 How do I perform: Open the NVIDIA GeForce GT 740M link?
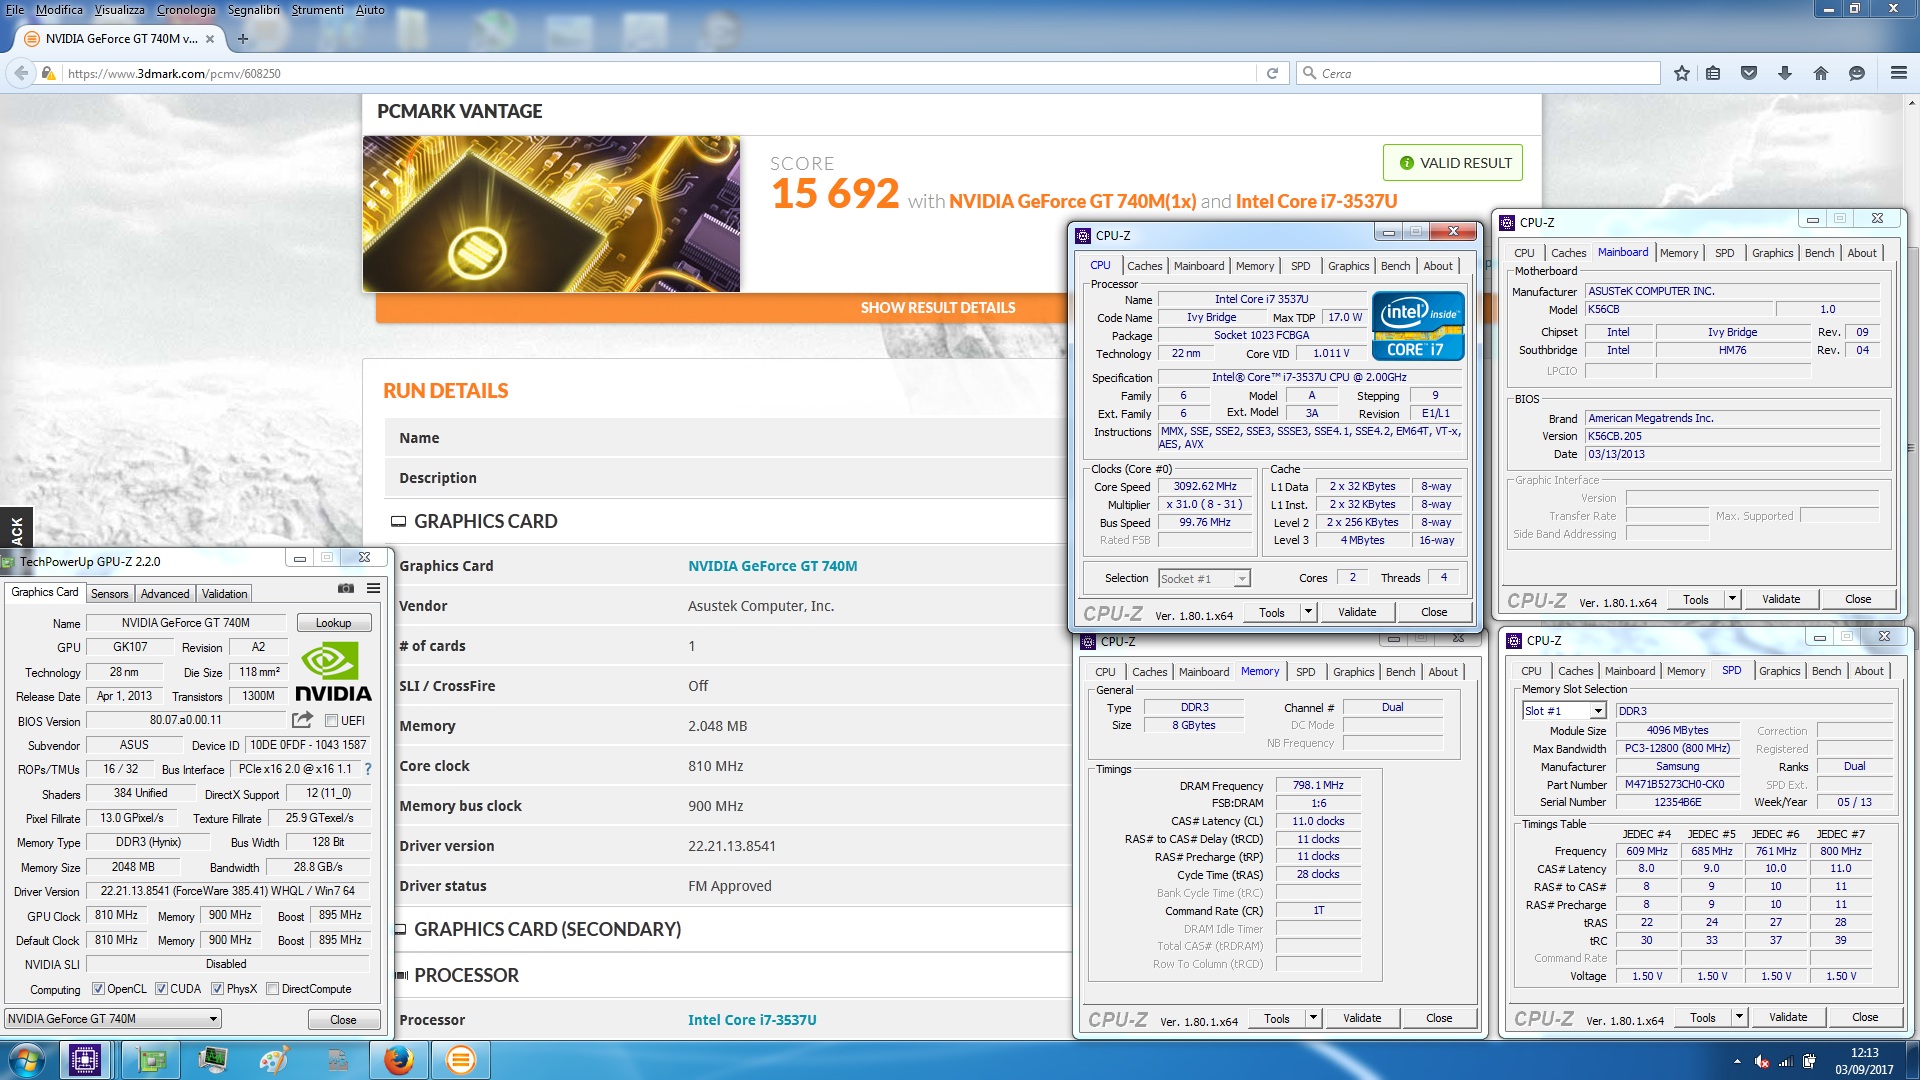(x=772, y=566)
